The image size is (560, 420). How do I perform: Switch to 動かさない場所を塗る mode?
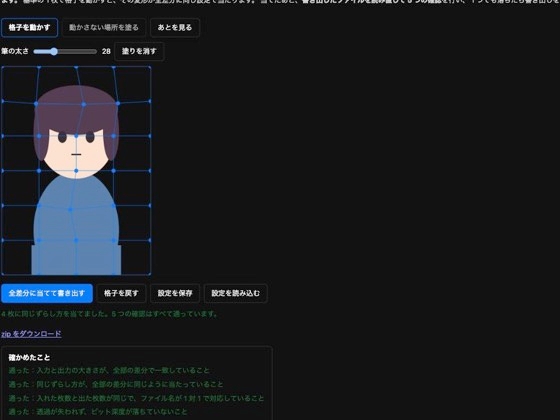pos(104,28)
